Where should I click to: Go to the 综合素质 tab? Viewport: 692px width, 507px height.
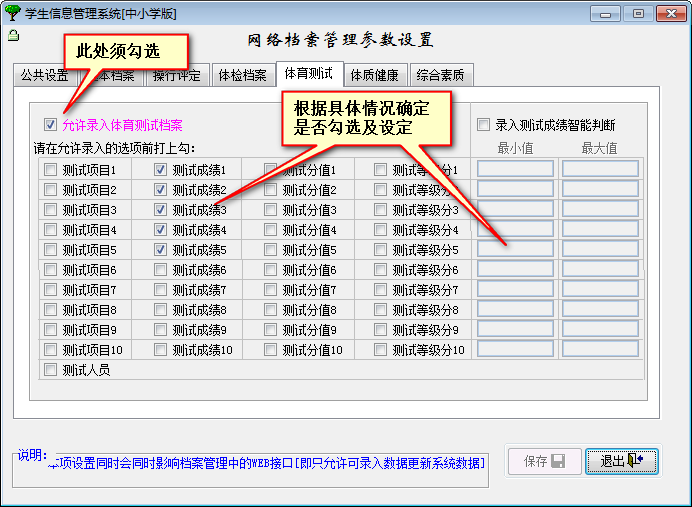pyautogui.click(x=441, y=75)
